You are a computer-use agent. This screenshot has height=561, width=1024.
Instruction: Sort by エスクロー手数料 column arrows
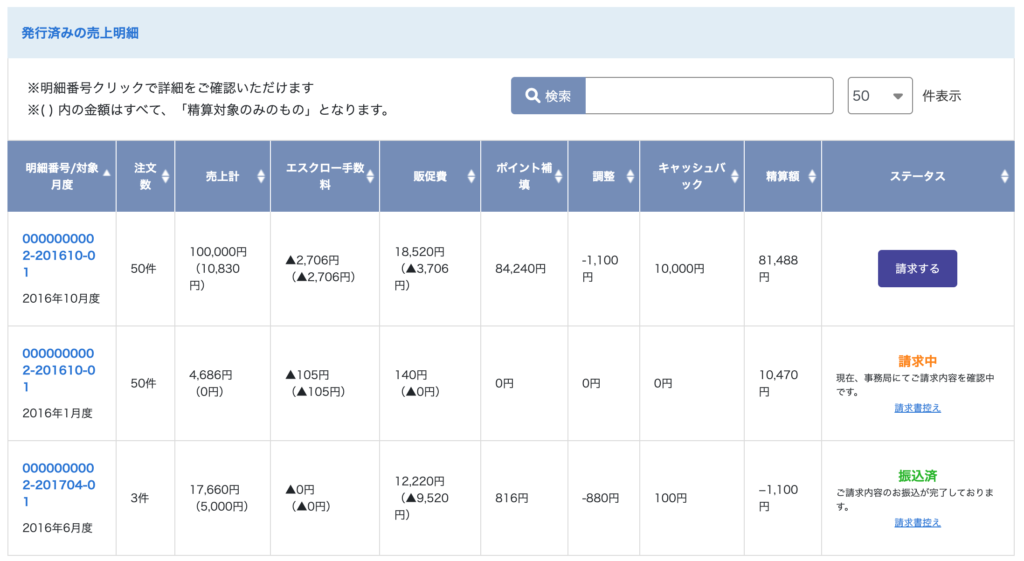370,176
